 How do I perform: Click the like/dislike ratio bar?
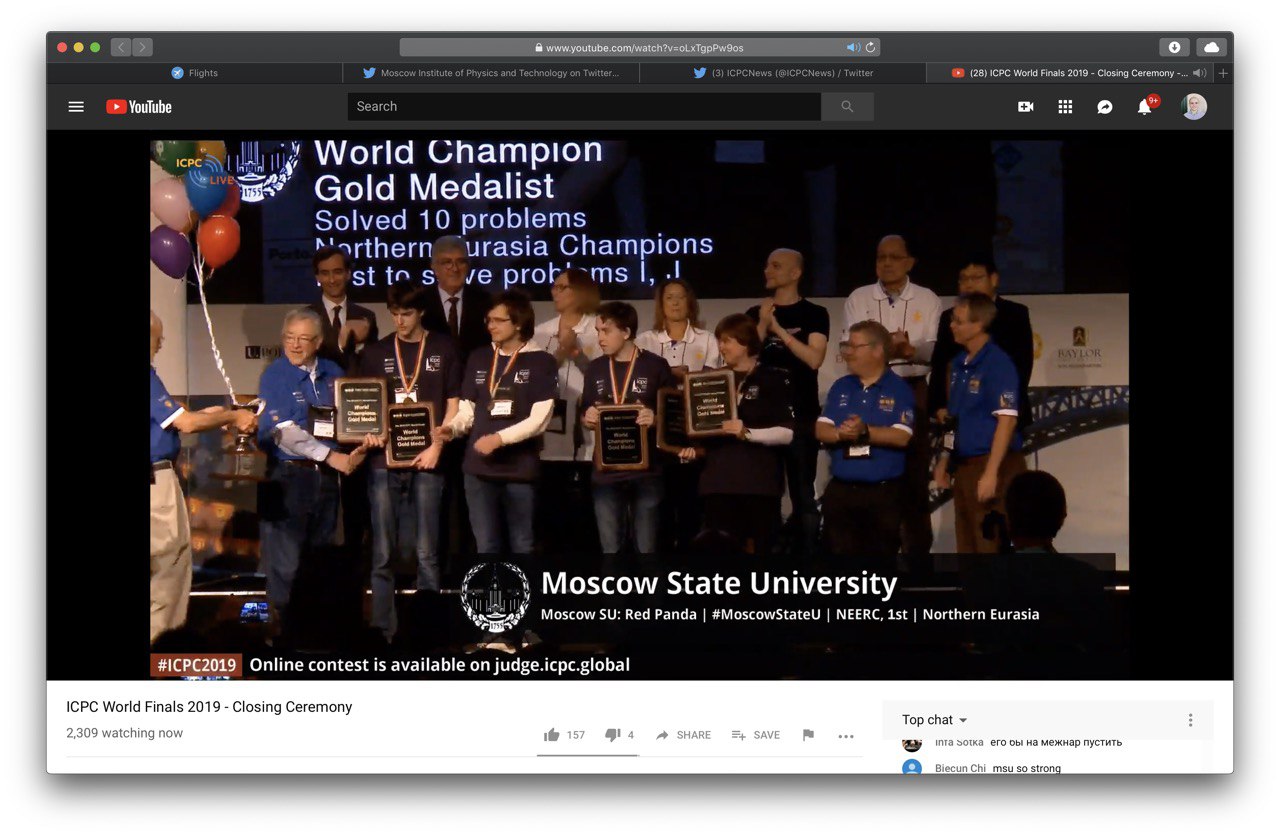tap(588, 755)
